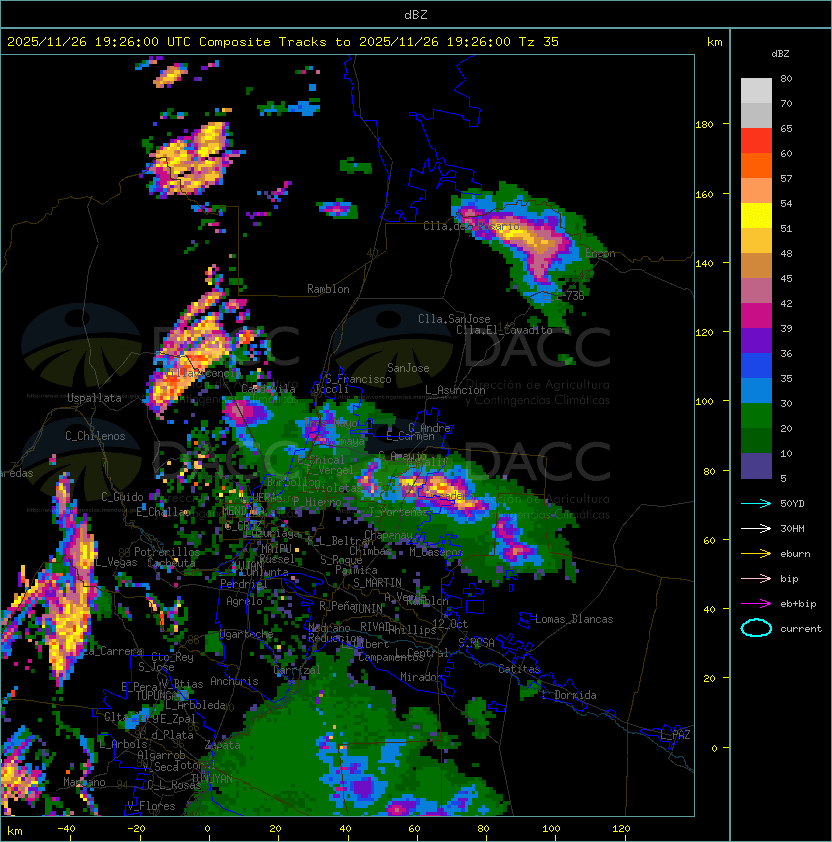The image size is (832, 842).
Task: Click the S_MARTIN map label
Action: point(378,583)
